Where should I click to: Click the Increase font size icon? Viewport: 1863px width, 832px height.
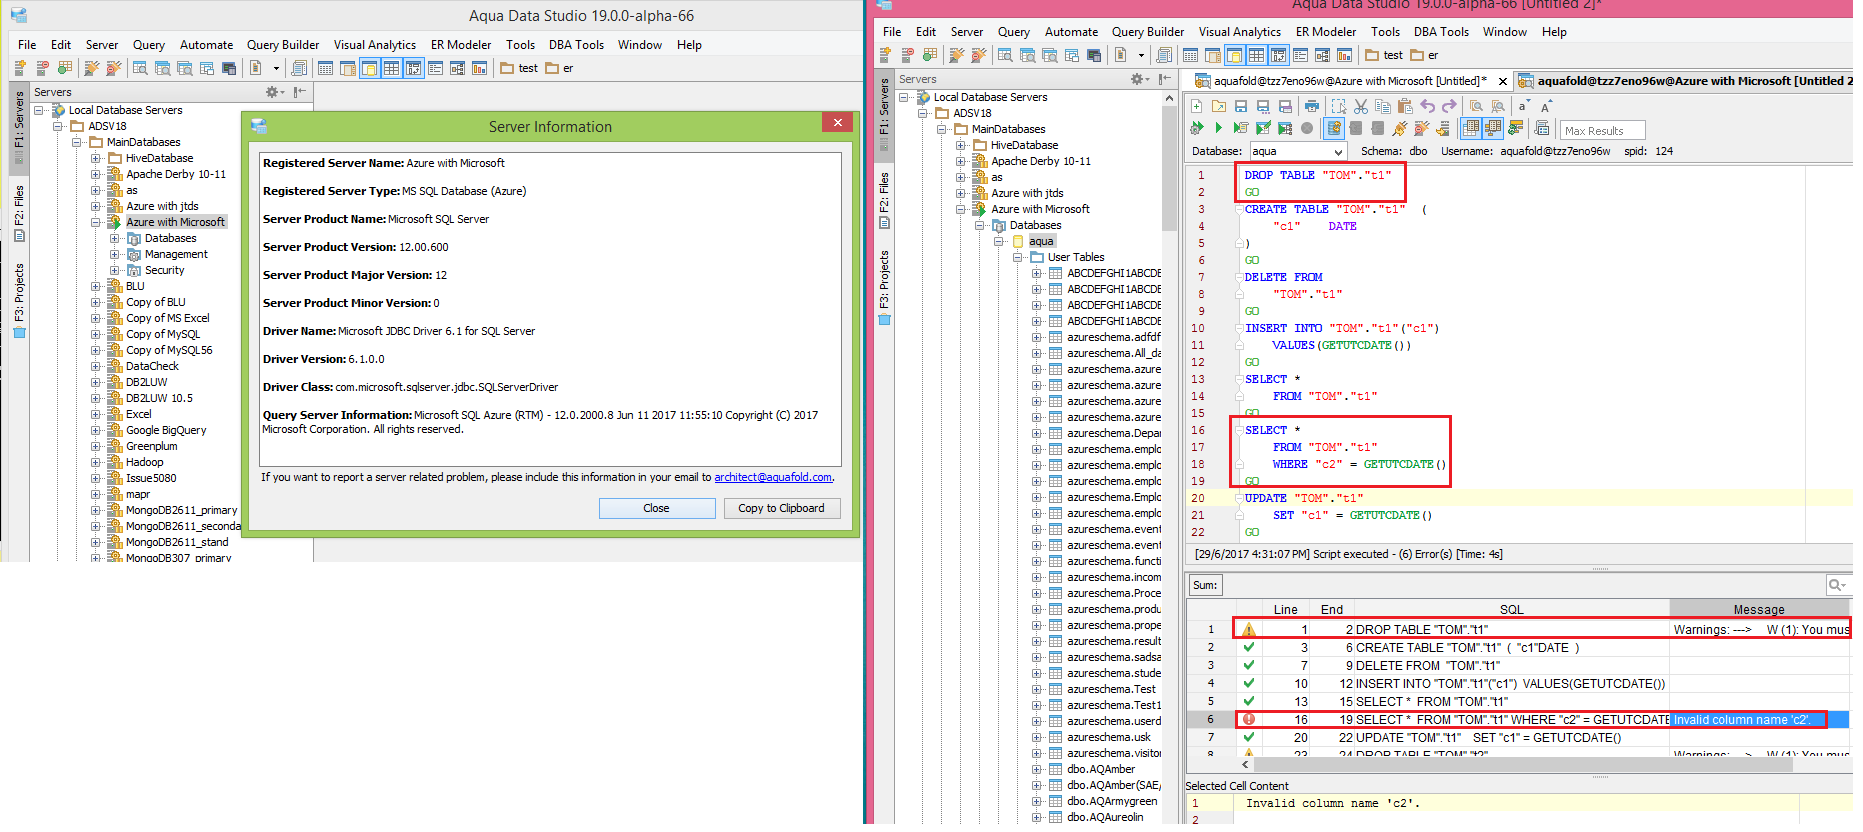(x=1546, y=106)
